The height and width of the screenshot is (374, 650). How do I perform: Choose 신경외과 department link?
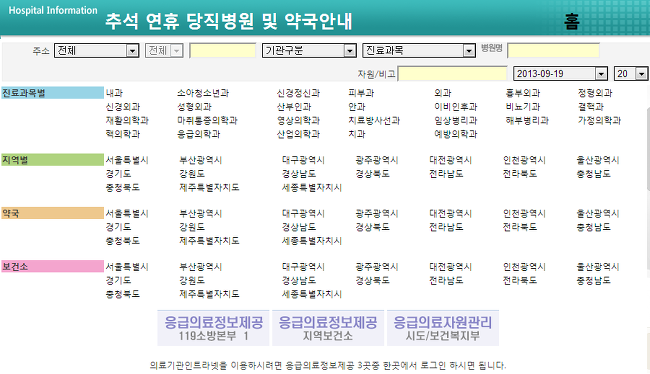123,107
